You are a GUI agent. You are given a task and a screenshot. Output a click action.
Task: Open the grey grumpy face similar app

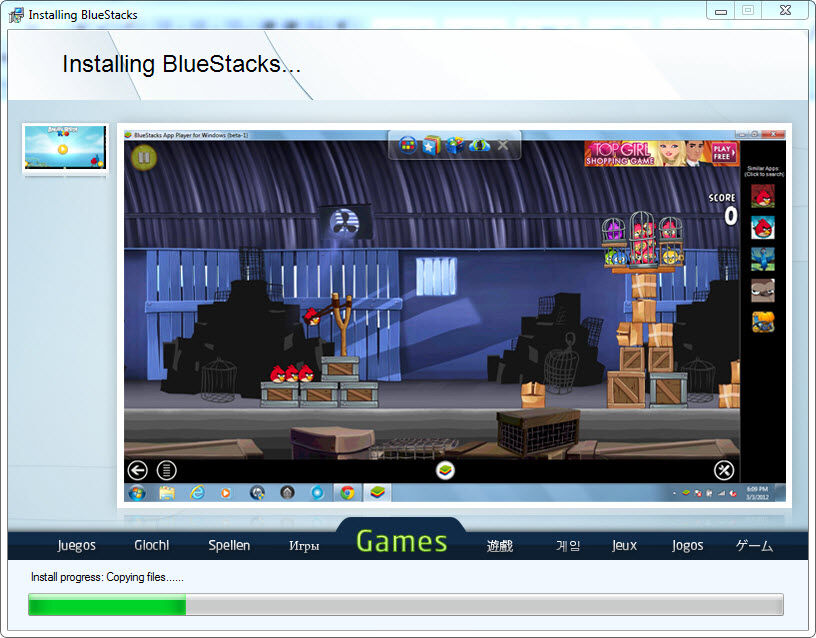point(762,290)
